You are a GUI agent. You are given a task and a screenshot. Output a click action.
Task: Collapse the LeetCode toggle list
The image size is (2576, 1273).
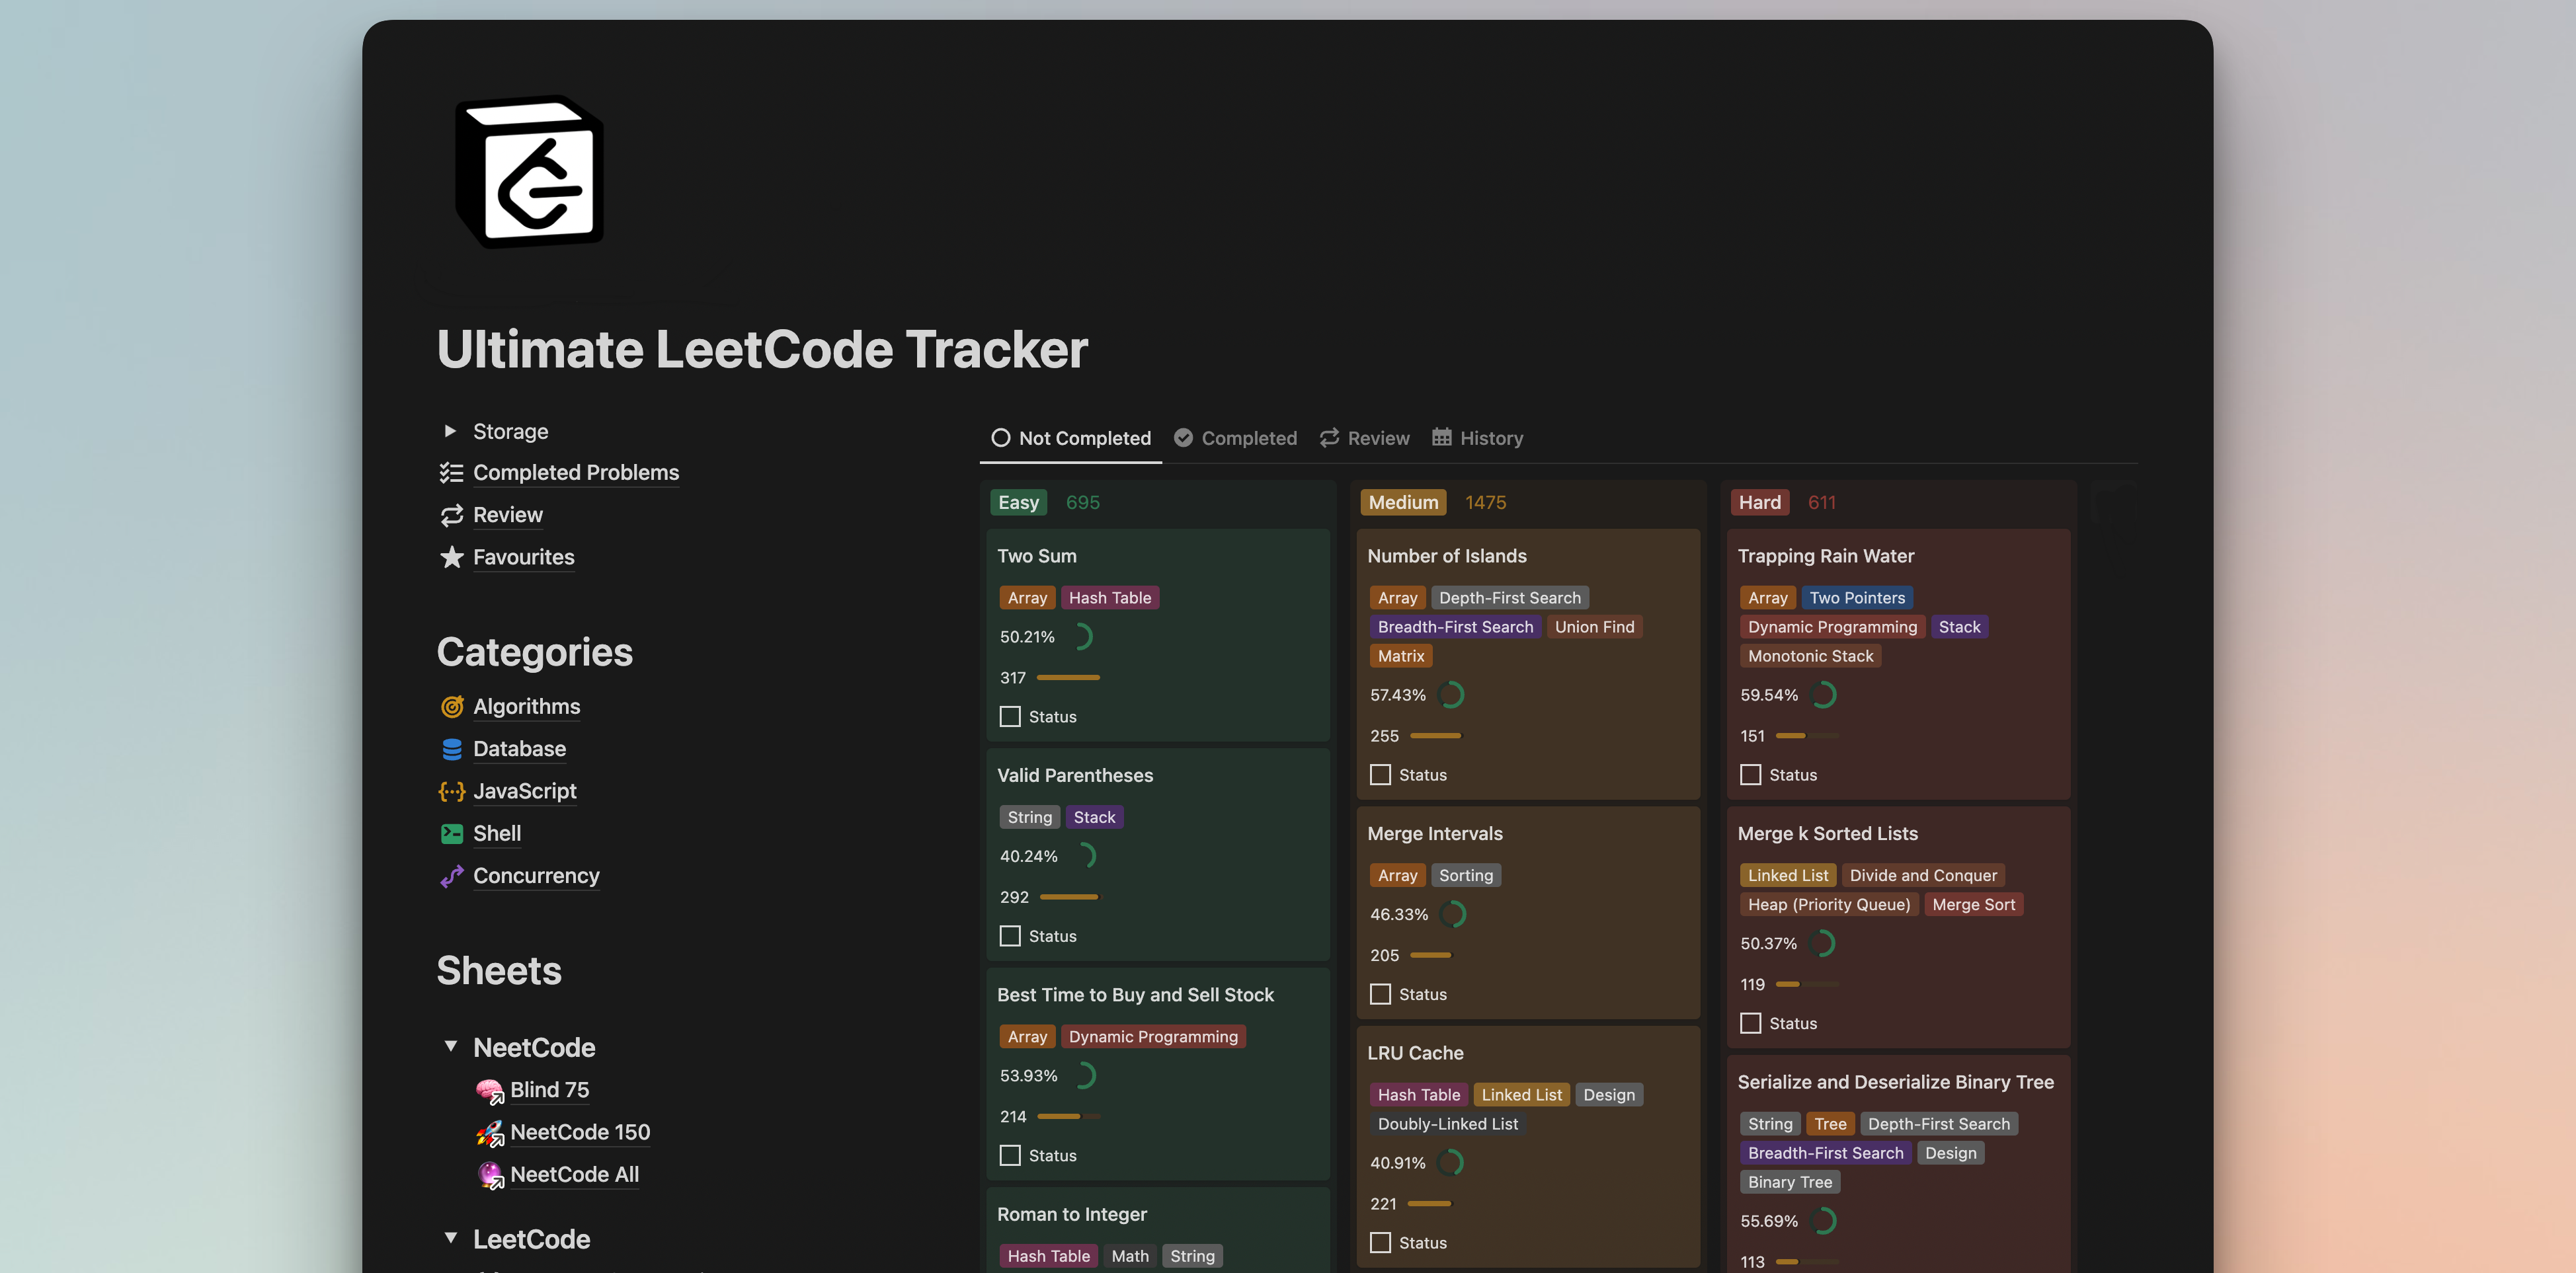click(x=451, y=1239)
